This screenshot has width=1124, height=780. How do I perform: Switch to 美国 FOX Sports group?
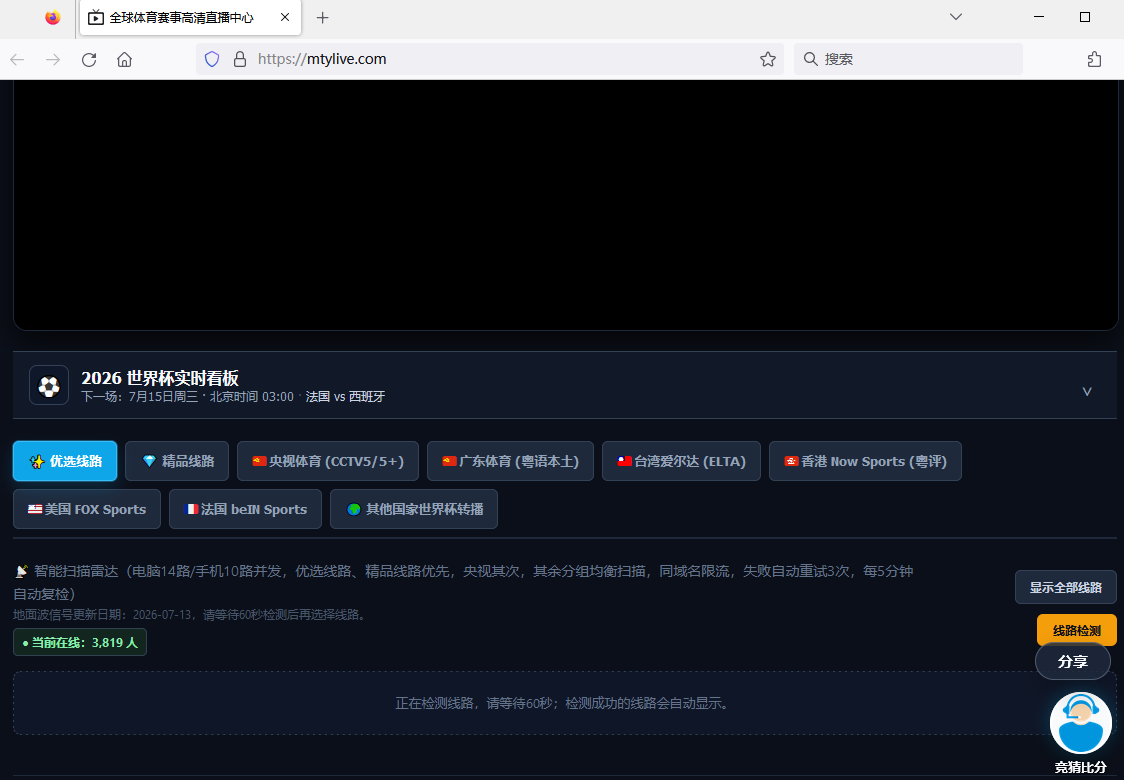87,509
